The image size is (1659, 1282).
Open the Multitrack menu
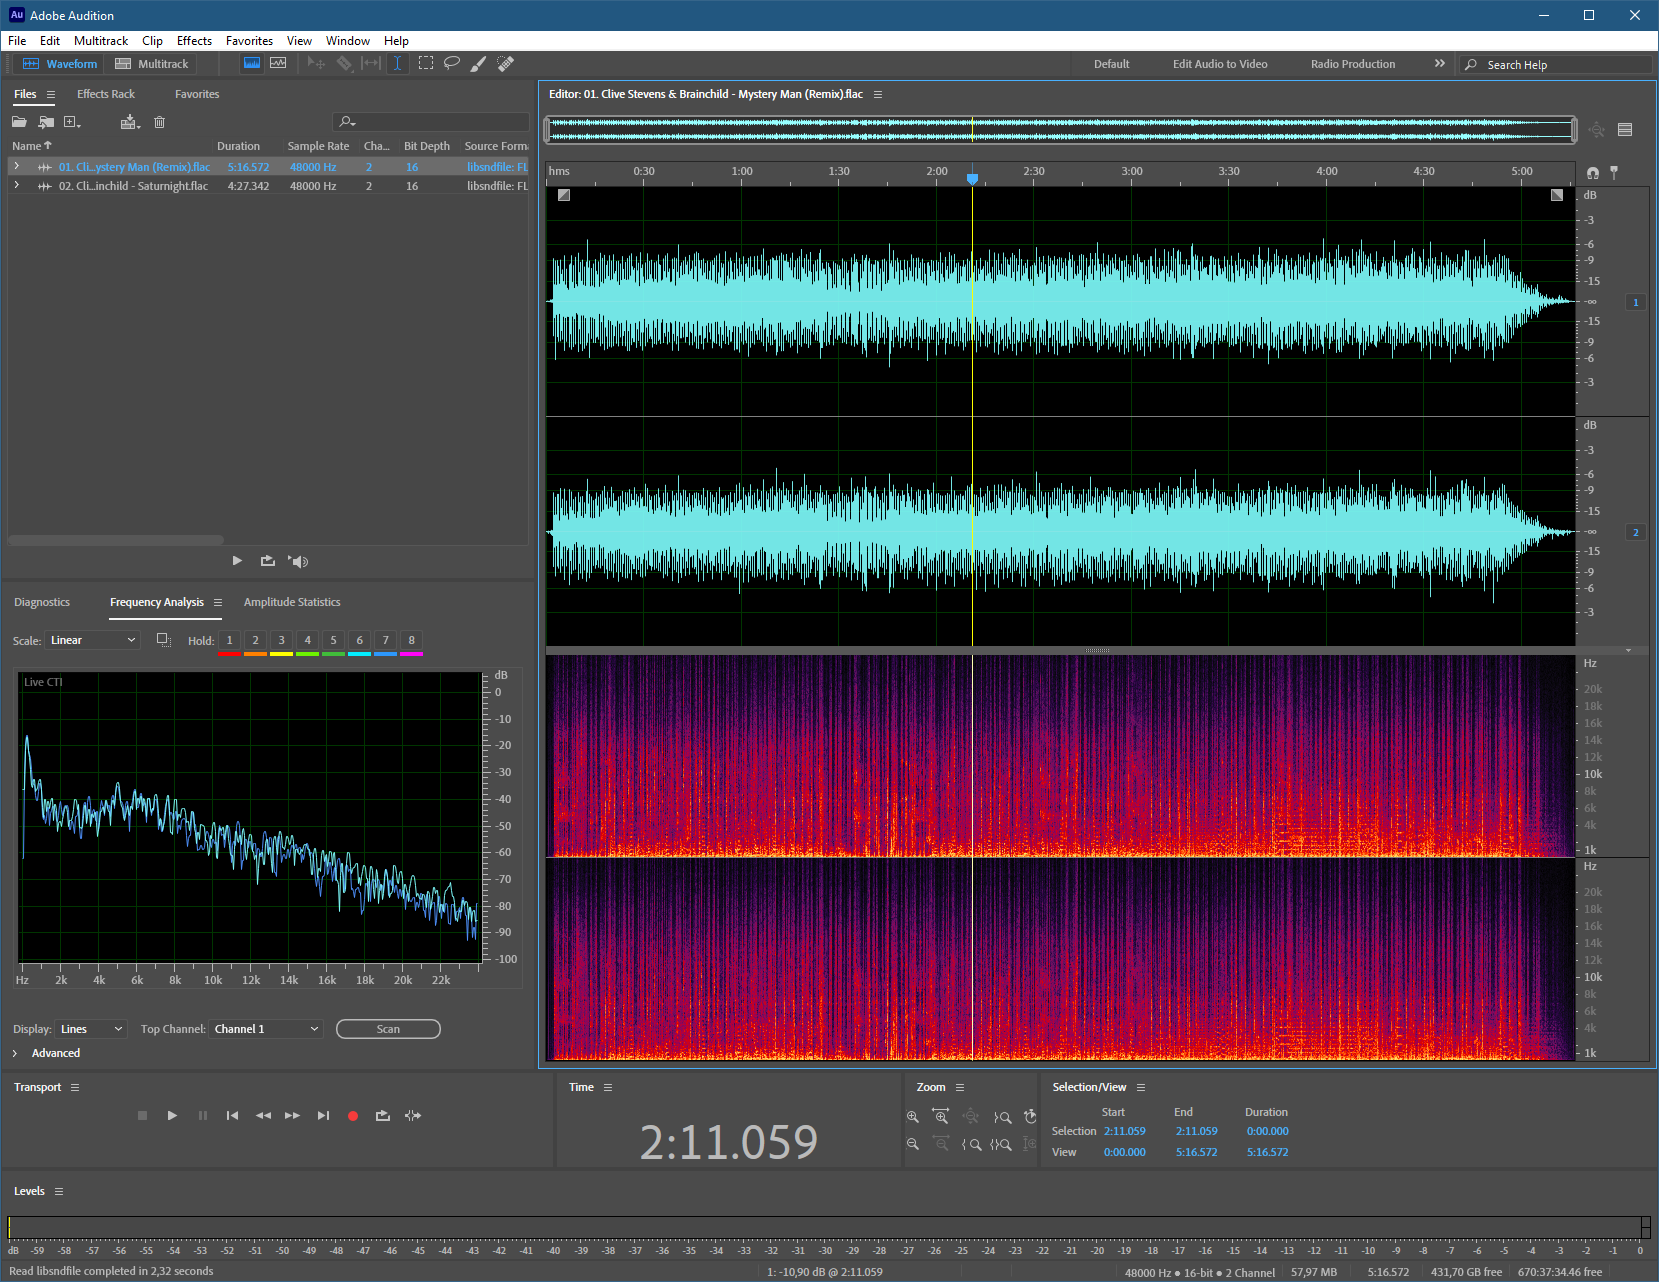click(101, 41)
